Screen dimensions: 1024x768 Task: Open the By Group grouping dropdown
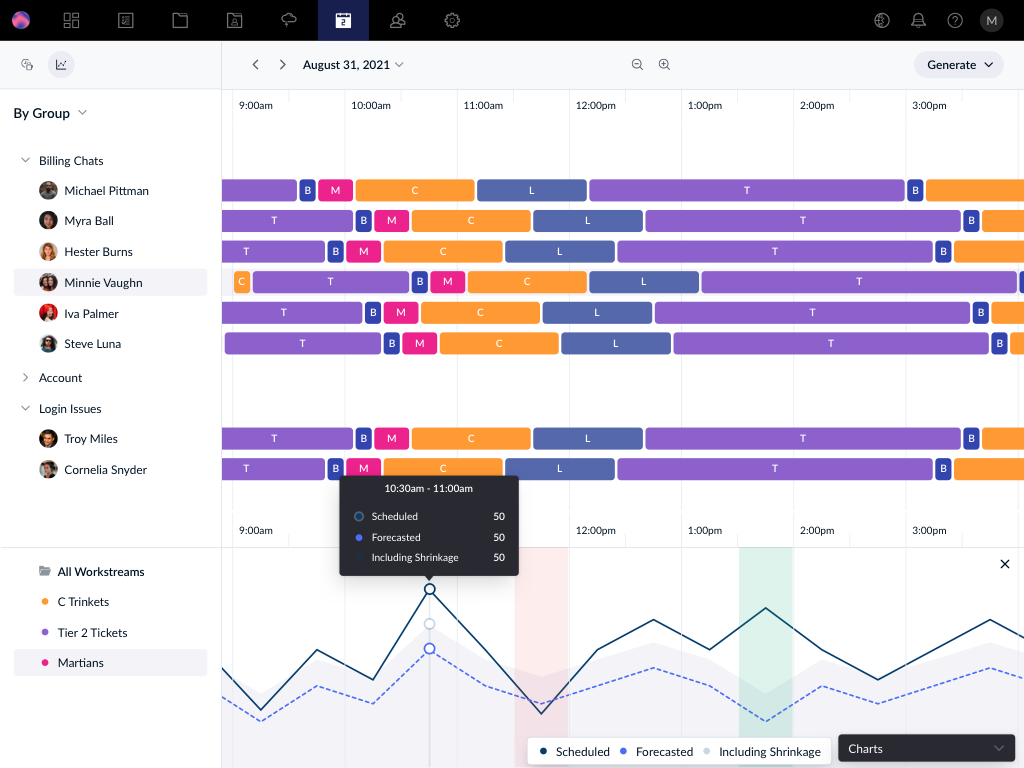tap(50, 113)
